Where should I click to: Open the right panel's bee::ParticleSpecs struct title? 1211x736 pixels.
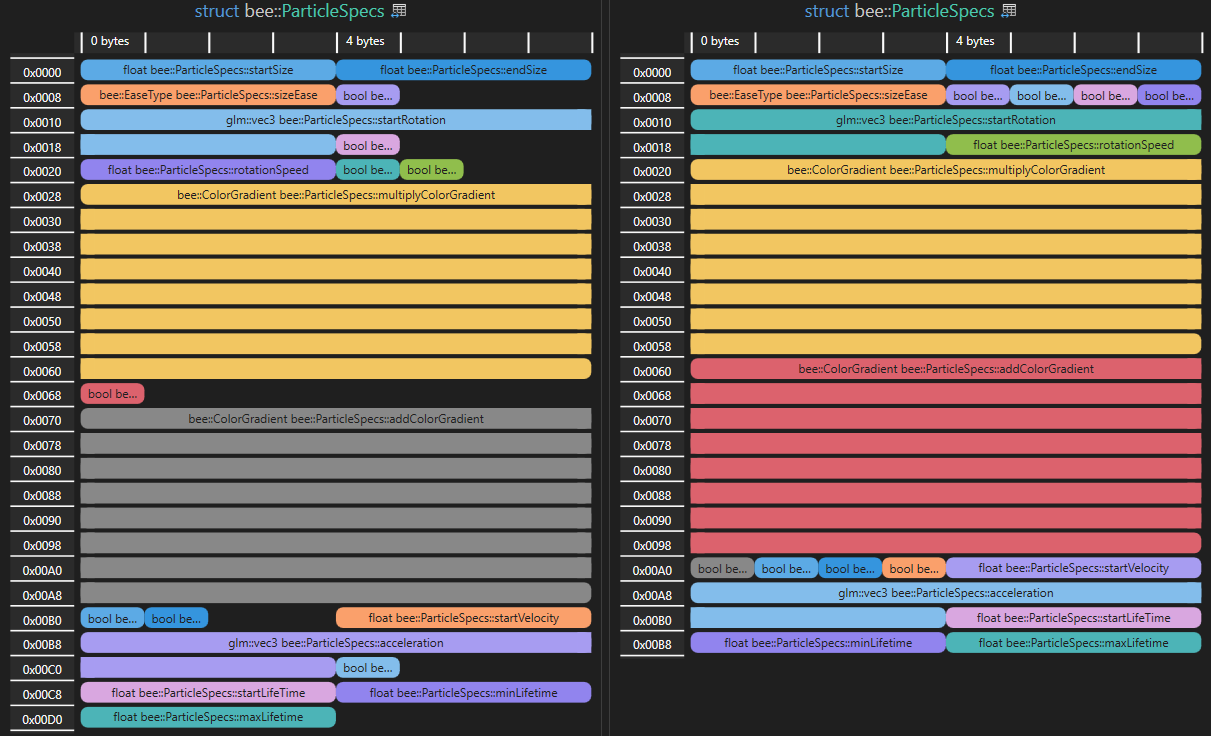pos(899,11)
